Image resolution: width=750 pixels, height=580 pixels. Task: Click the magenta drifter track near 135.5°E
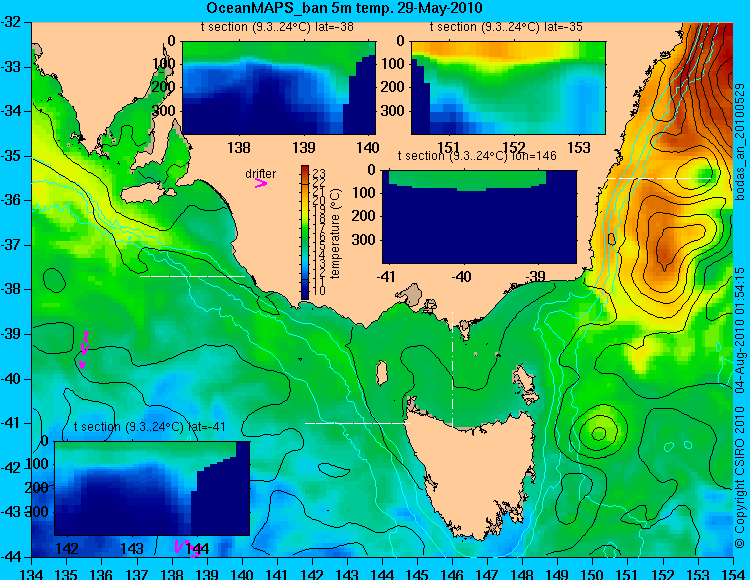[84, 350]
